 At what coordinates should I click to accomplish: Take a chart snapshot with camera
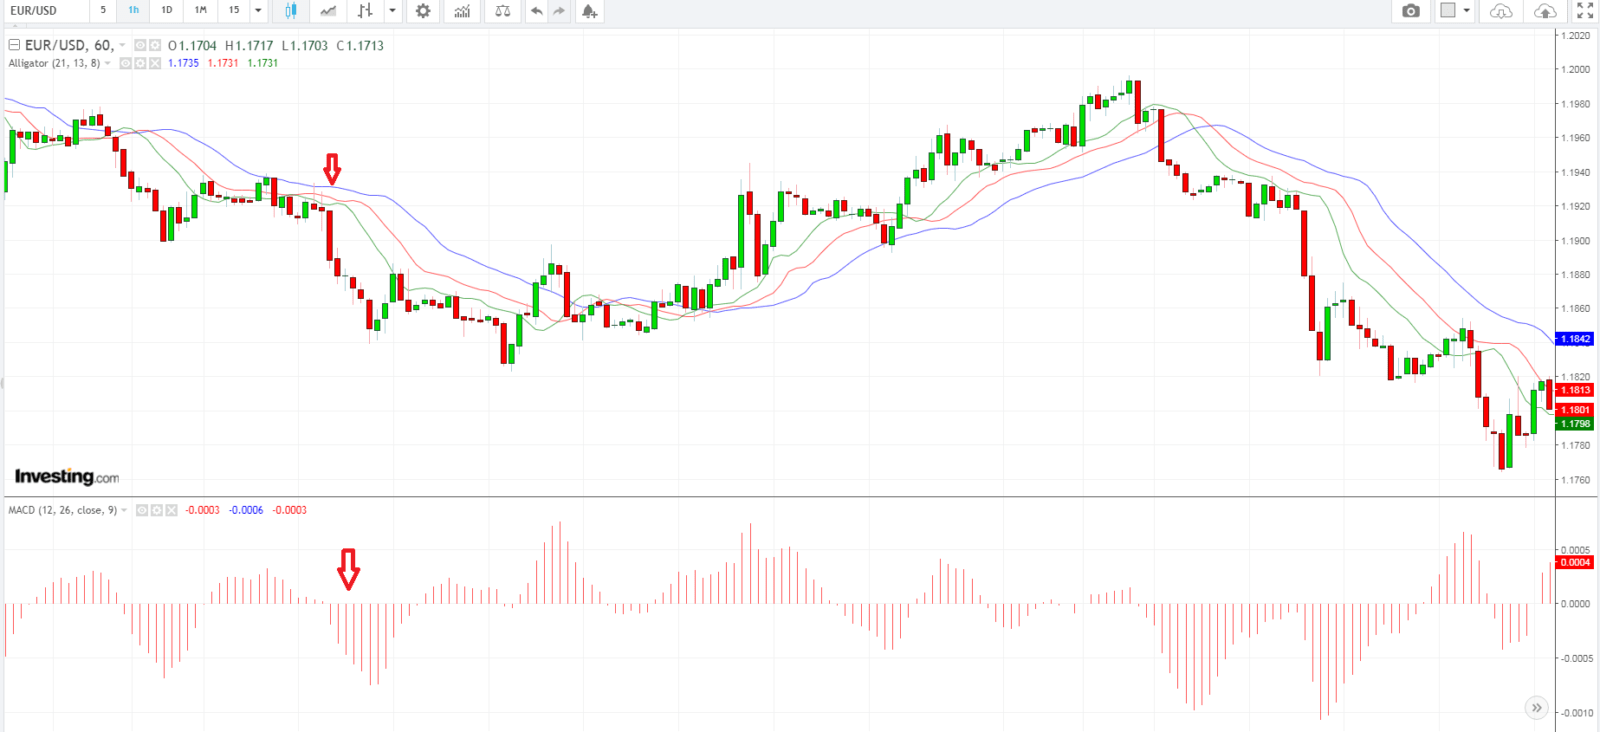(x=1411, y=11)
